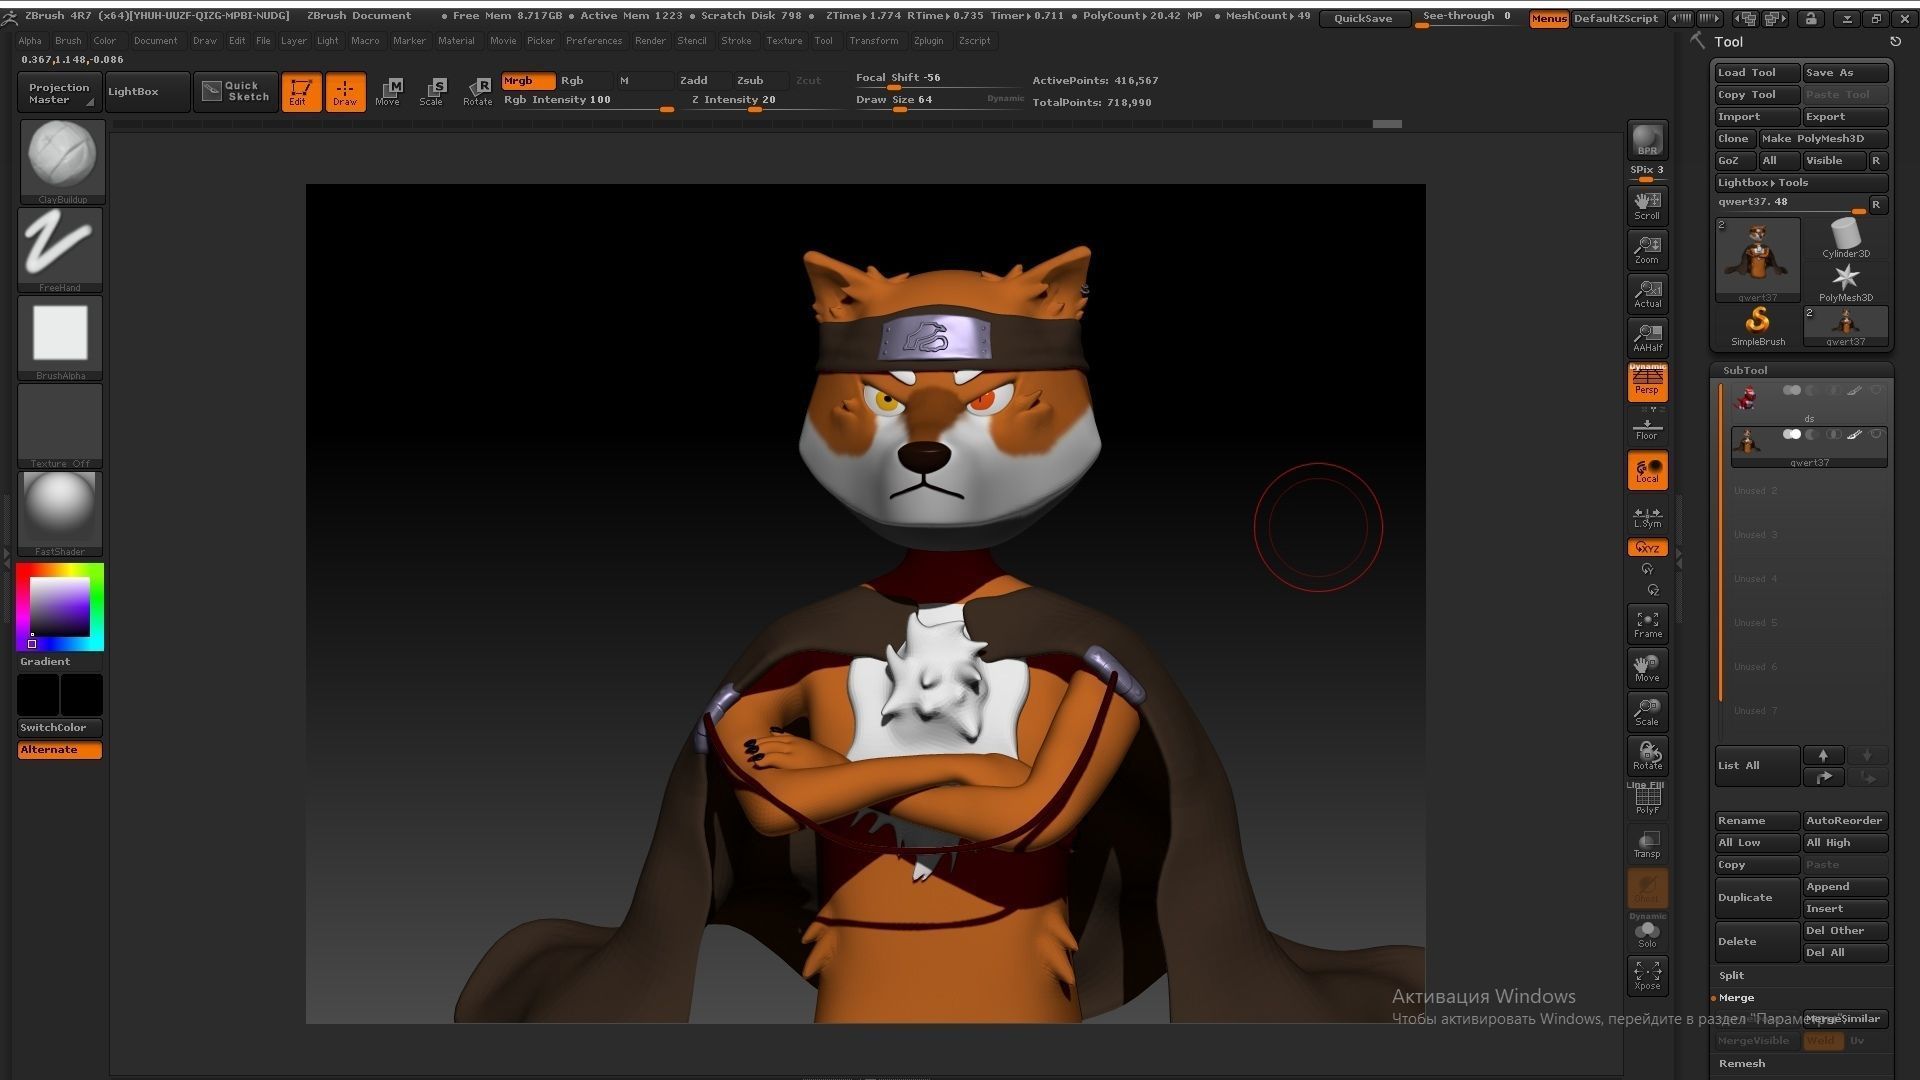Select the Move transform tool in top shelf

tap(388, 92)
